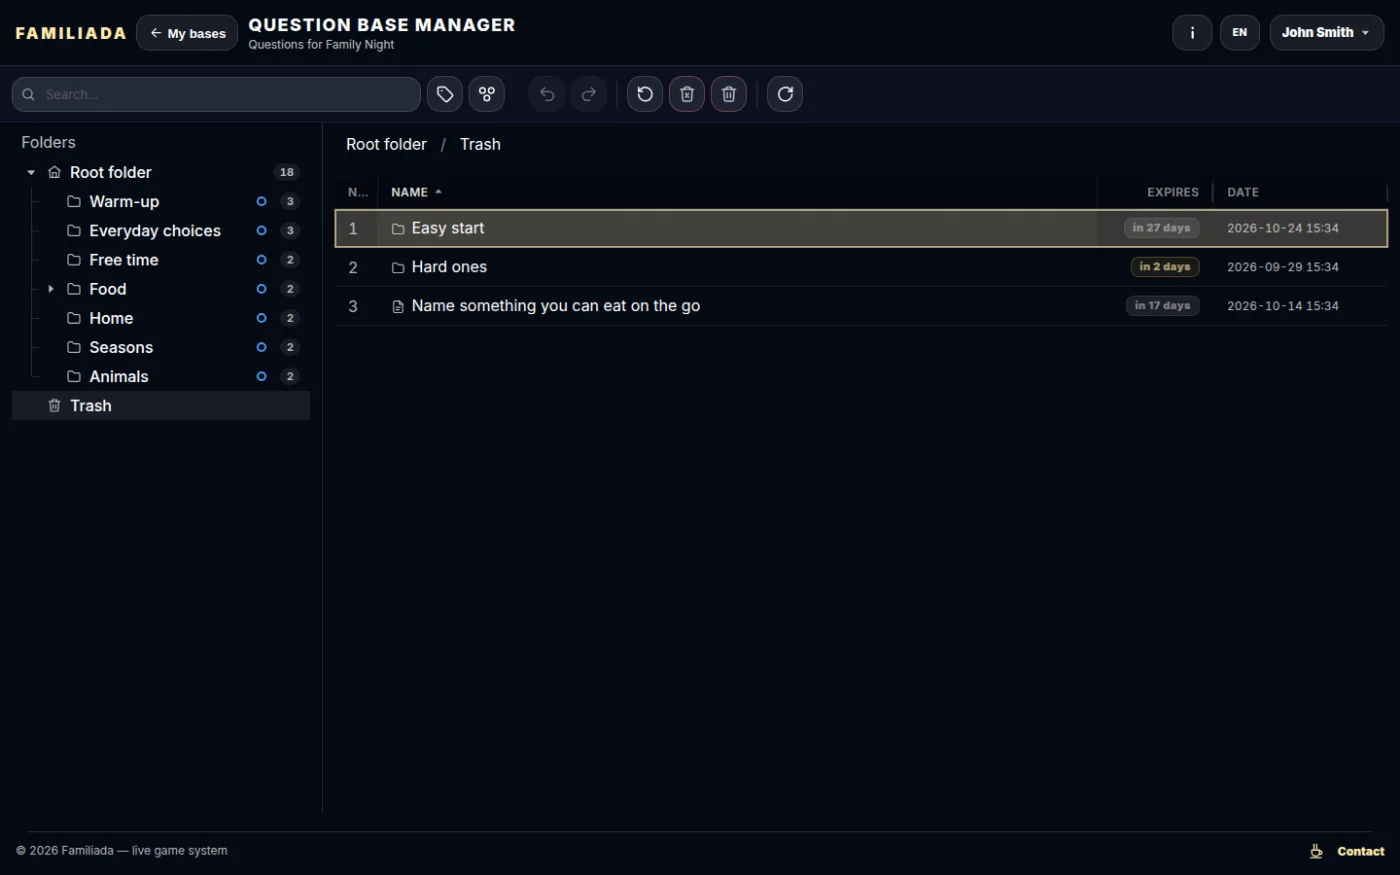Expand the Food folder arrow
Viewport: 1400px width, 875px height.
coord(51,289)
